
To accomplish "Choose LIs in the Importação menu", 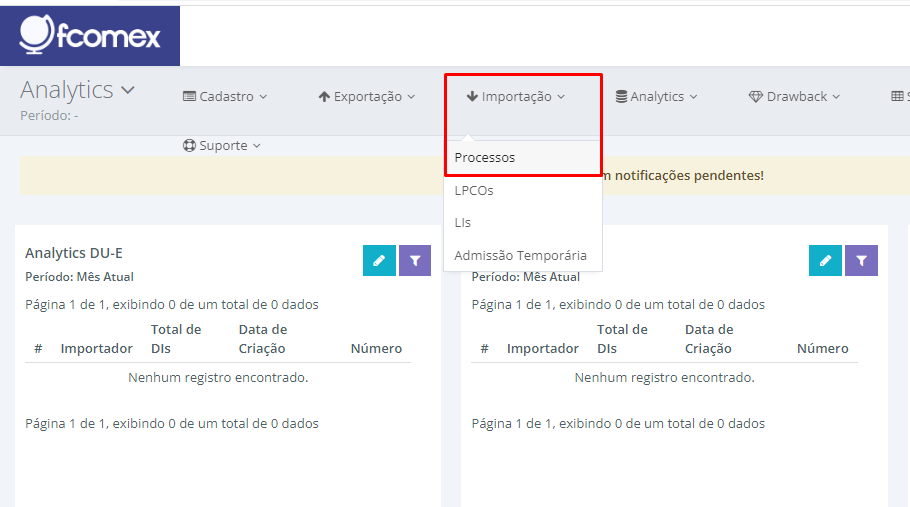I will click(523, 223).
